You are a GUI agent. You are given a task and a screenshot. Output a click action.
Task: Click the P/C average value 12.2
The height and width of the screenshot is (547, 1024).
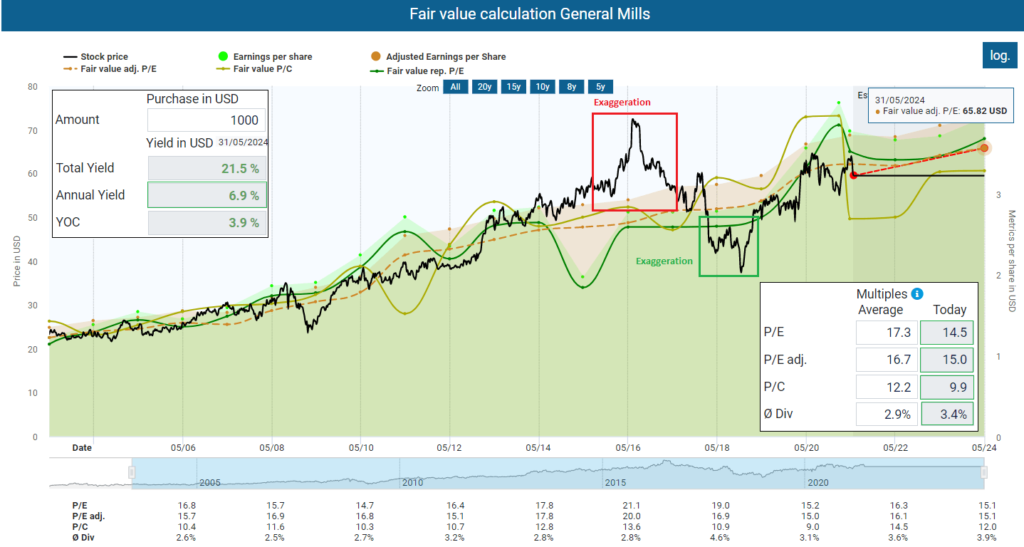[886, 387]
